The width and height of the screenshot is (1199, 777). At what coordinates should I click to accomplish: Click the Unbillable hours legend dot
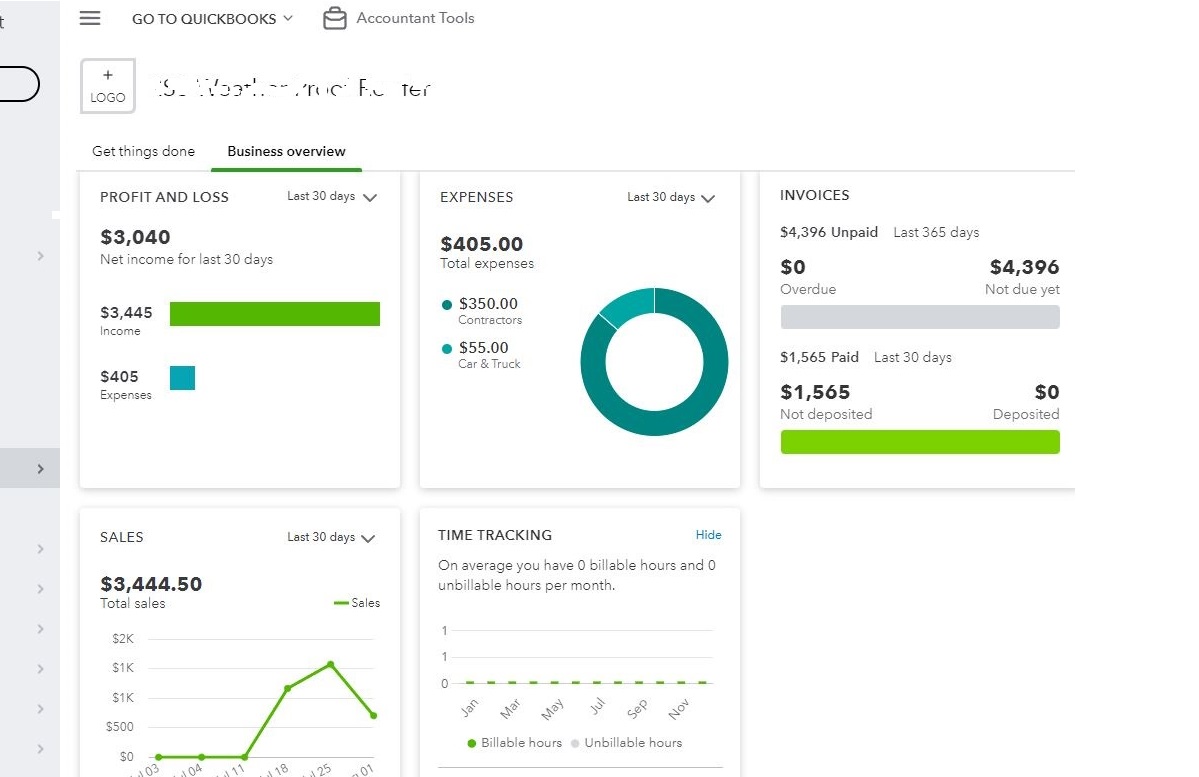tap(575, 743)
